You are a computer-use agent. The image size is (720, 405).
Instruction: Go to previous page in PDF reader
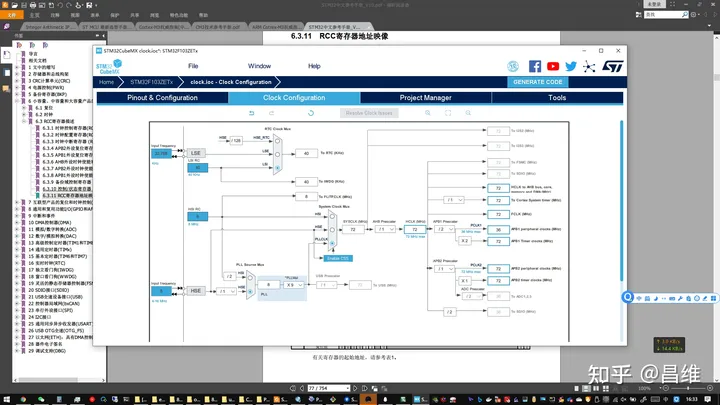click(302, 388)
